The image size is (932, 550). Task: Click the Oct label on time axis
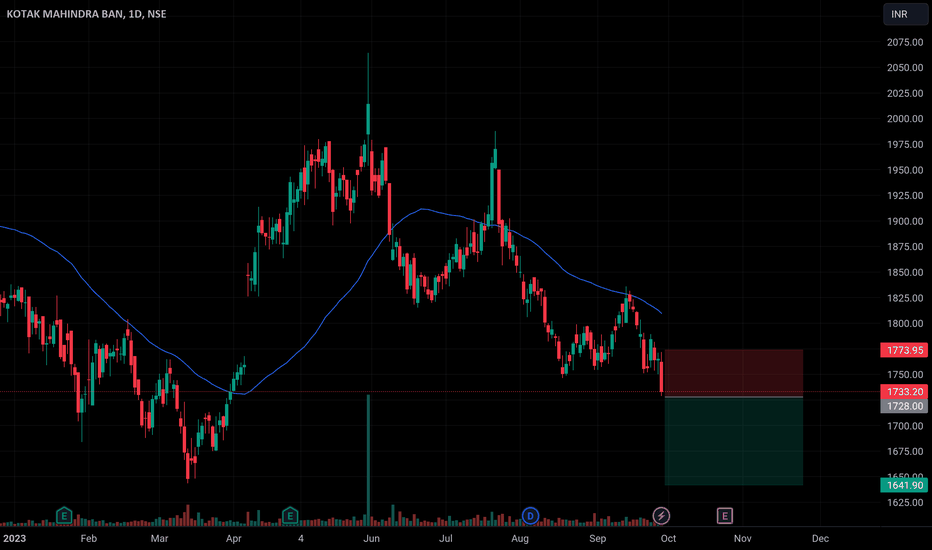[668, 538]
